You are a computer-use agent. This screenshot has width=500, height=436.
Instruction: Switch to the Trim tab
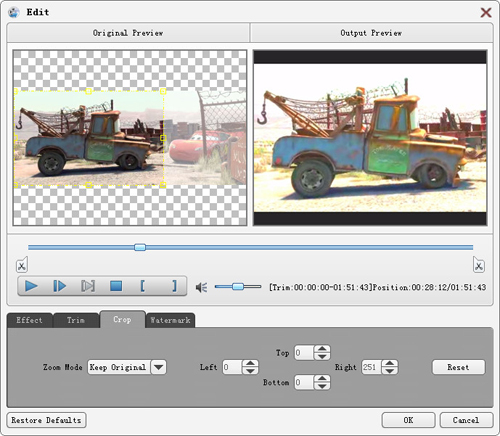(x=76, y=320)
